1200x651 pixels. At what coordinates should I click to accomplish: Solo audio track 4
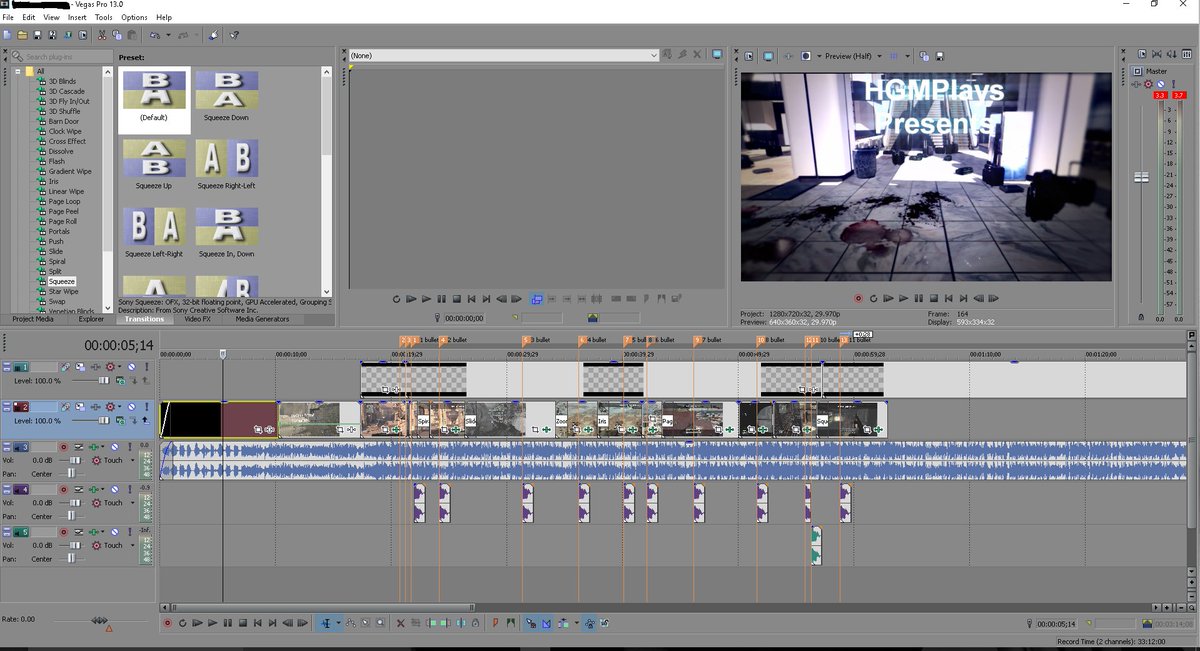130,489
